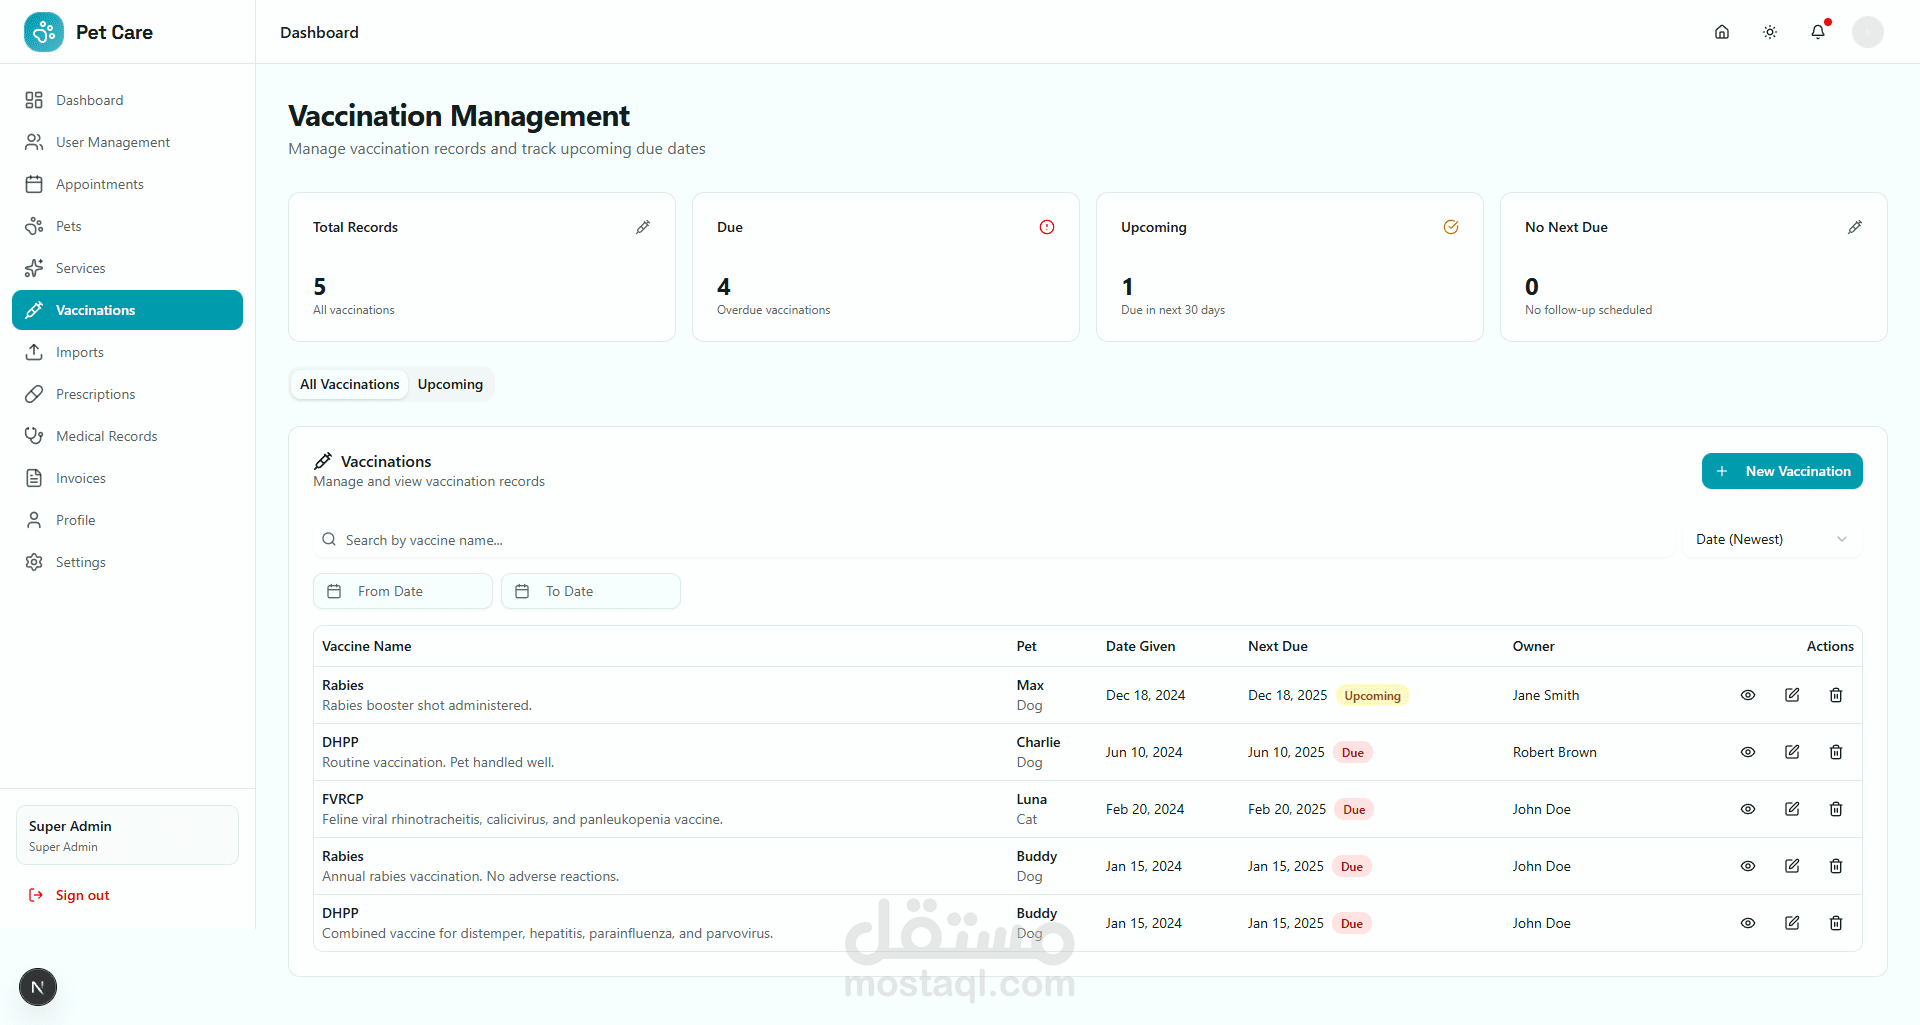Select Vaccinations in the sidebar
The height and width of the screenshot is (1025, 1920).
(x=127, y=310)
